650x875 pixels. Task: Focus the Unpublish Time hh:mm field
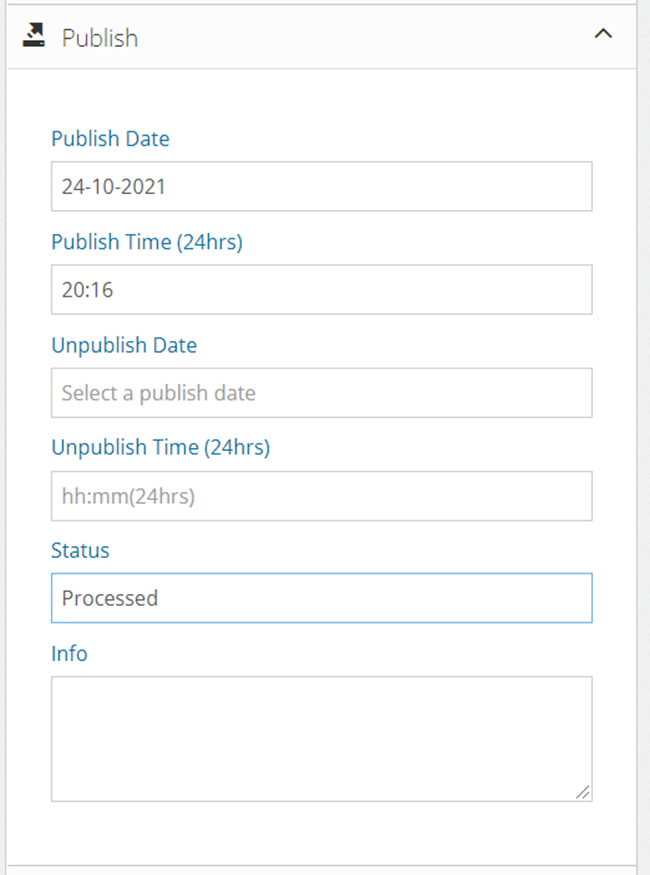(321, 496)
